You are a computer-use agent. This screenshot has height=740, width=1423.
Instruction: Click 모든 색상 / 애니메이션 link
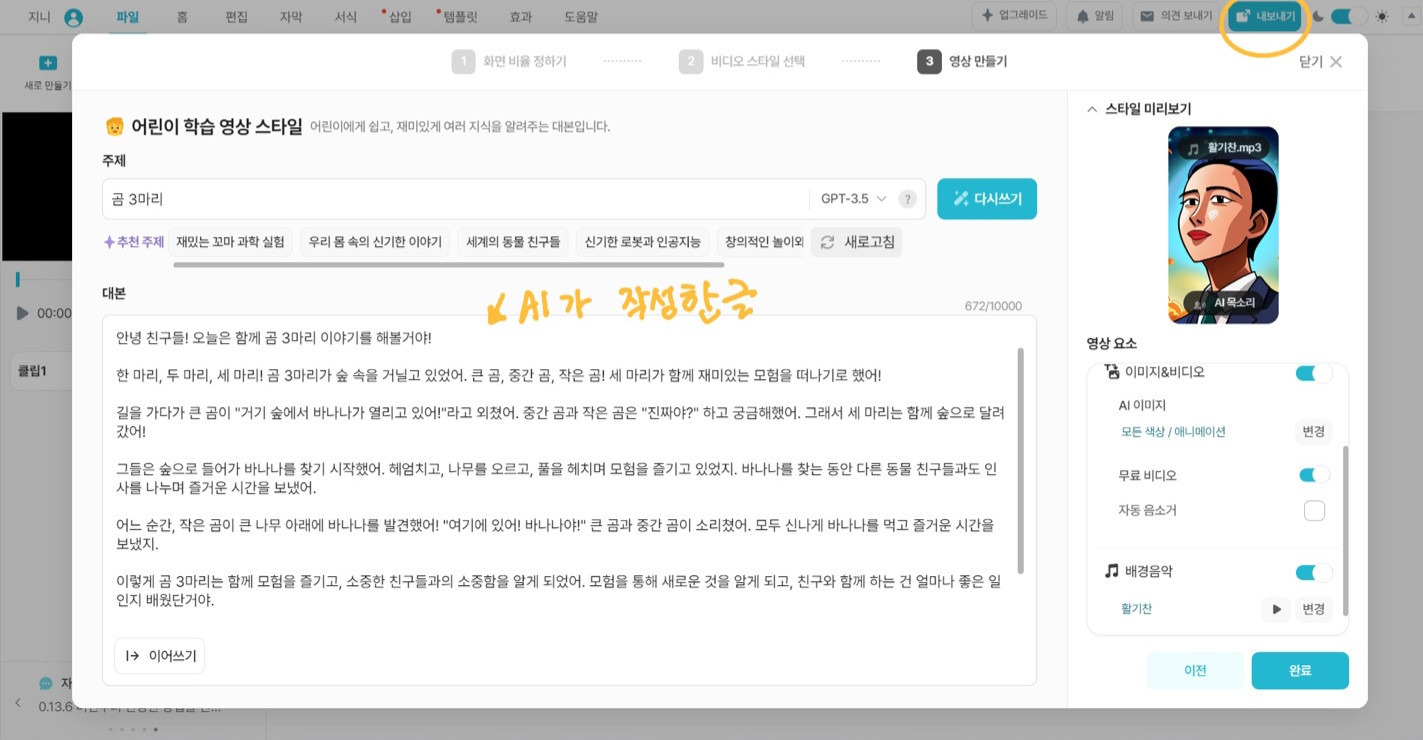pyautogui.click(x=1173, y=432)
